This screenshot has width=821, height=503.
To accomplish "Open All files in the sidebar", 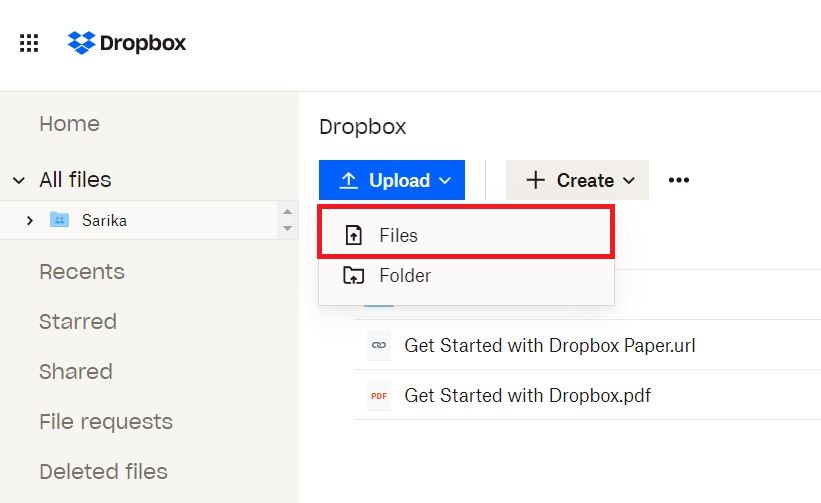I will (75, 180).
